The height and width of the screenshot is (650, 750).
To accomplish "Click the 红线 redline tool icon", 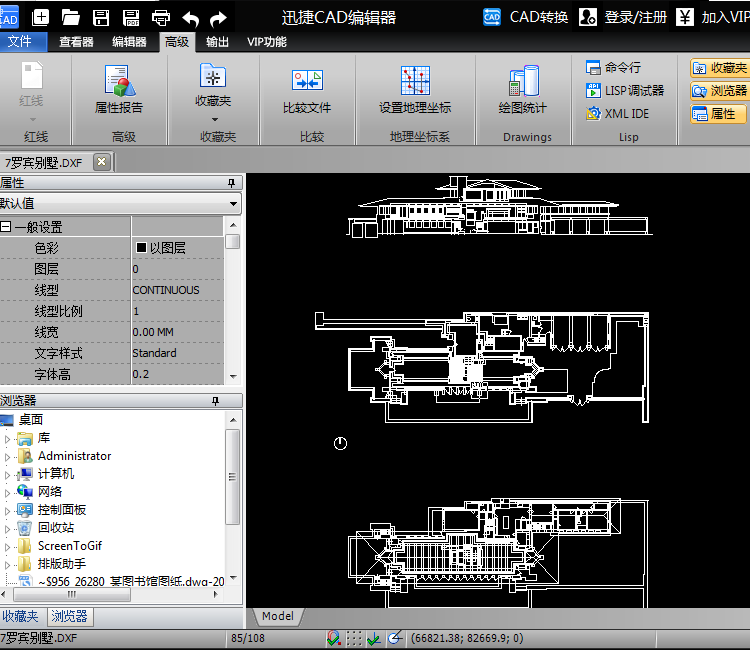I will pyautogui.click(x=32, y=76).
